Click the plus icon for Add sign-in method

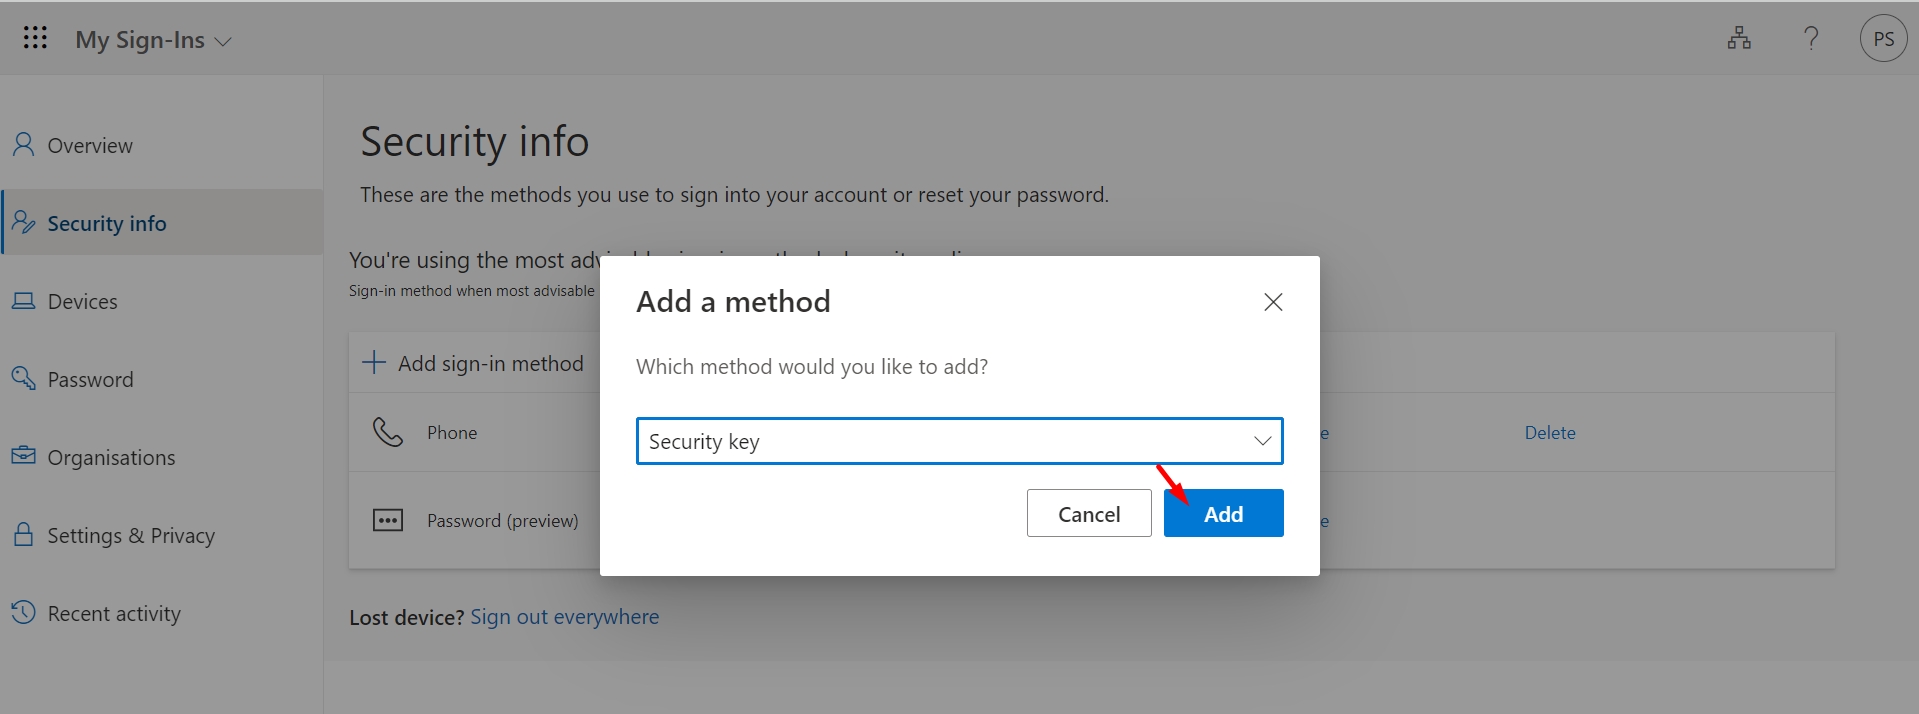tap(373, 362)
